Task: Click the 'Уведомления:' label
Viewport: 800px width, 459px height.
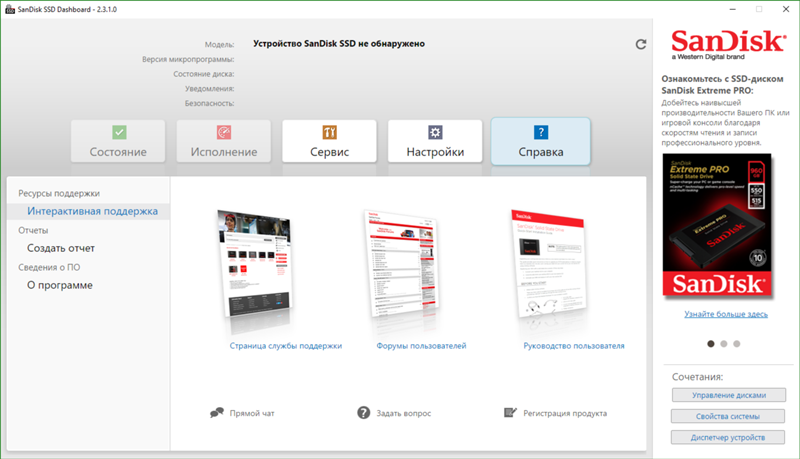Action: pos(210,89)
